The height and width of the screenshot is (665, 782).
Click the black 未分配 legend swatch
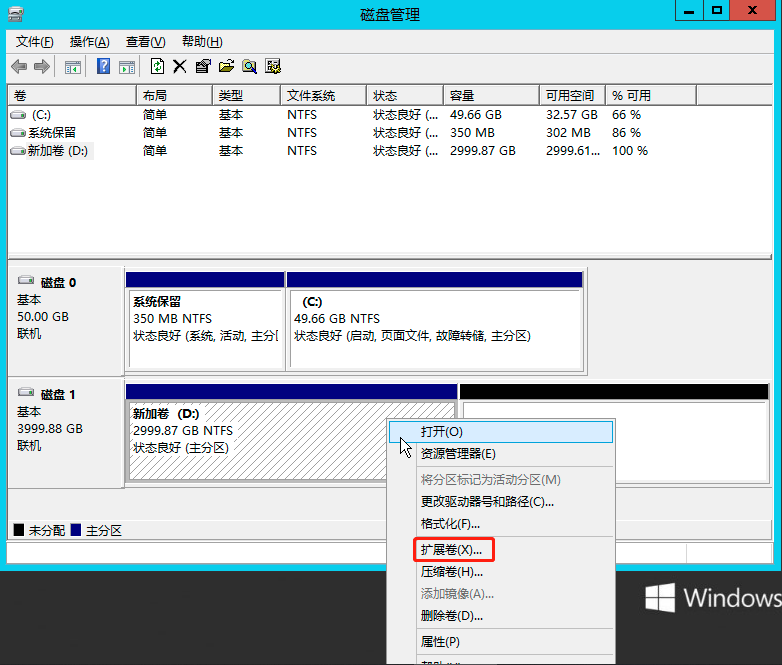(19, 530)
